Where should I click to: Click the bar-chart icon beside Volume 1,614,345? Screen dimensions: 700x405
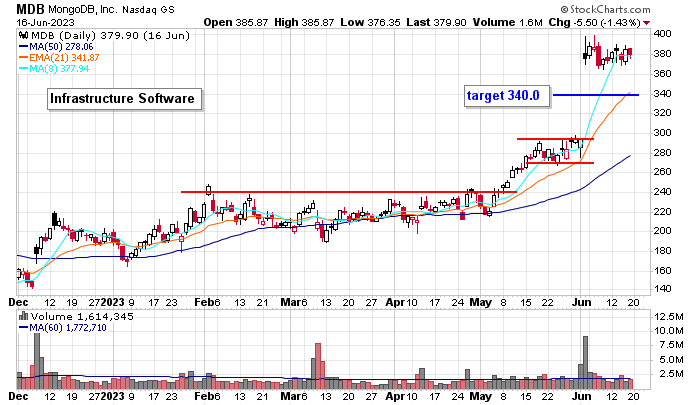[x=24, y=316]
